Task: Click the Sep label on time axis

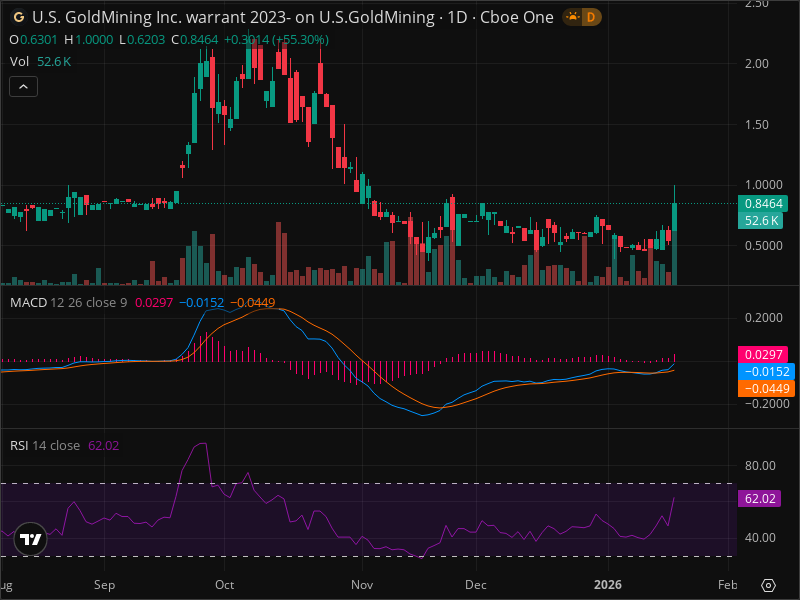Action: [x=104, y=585]
